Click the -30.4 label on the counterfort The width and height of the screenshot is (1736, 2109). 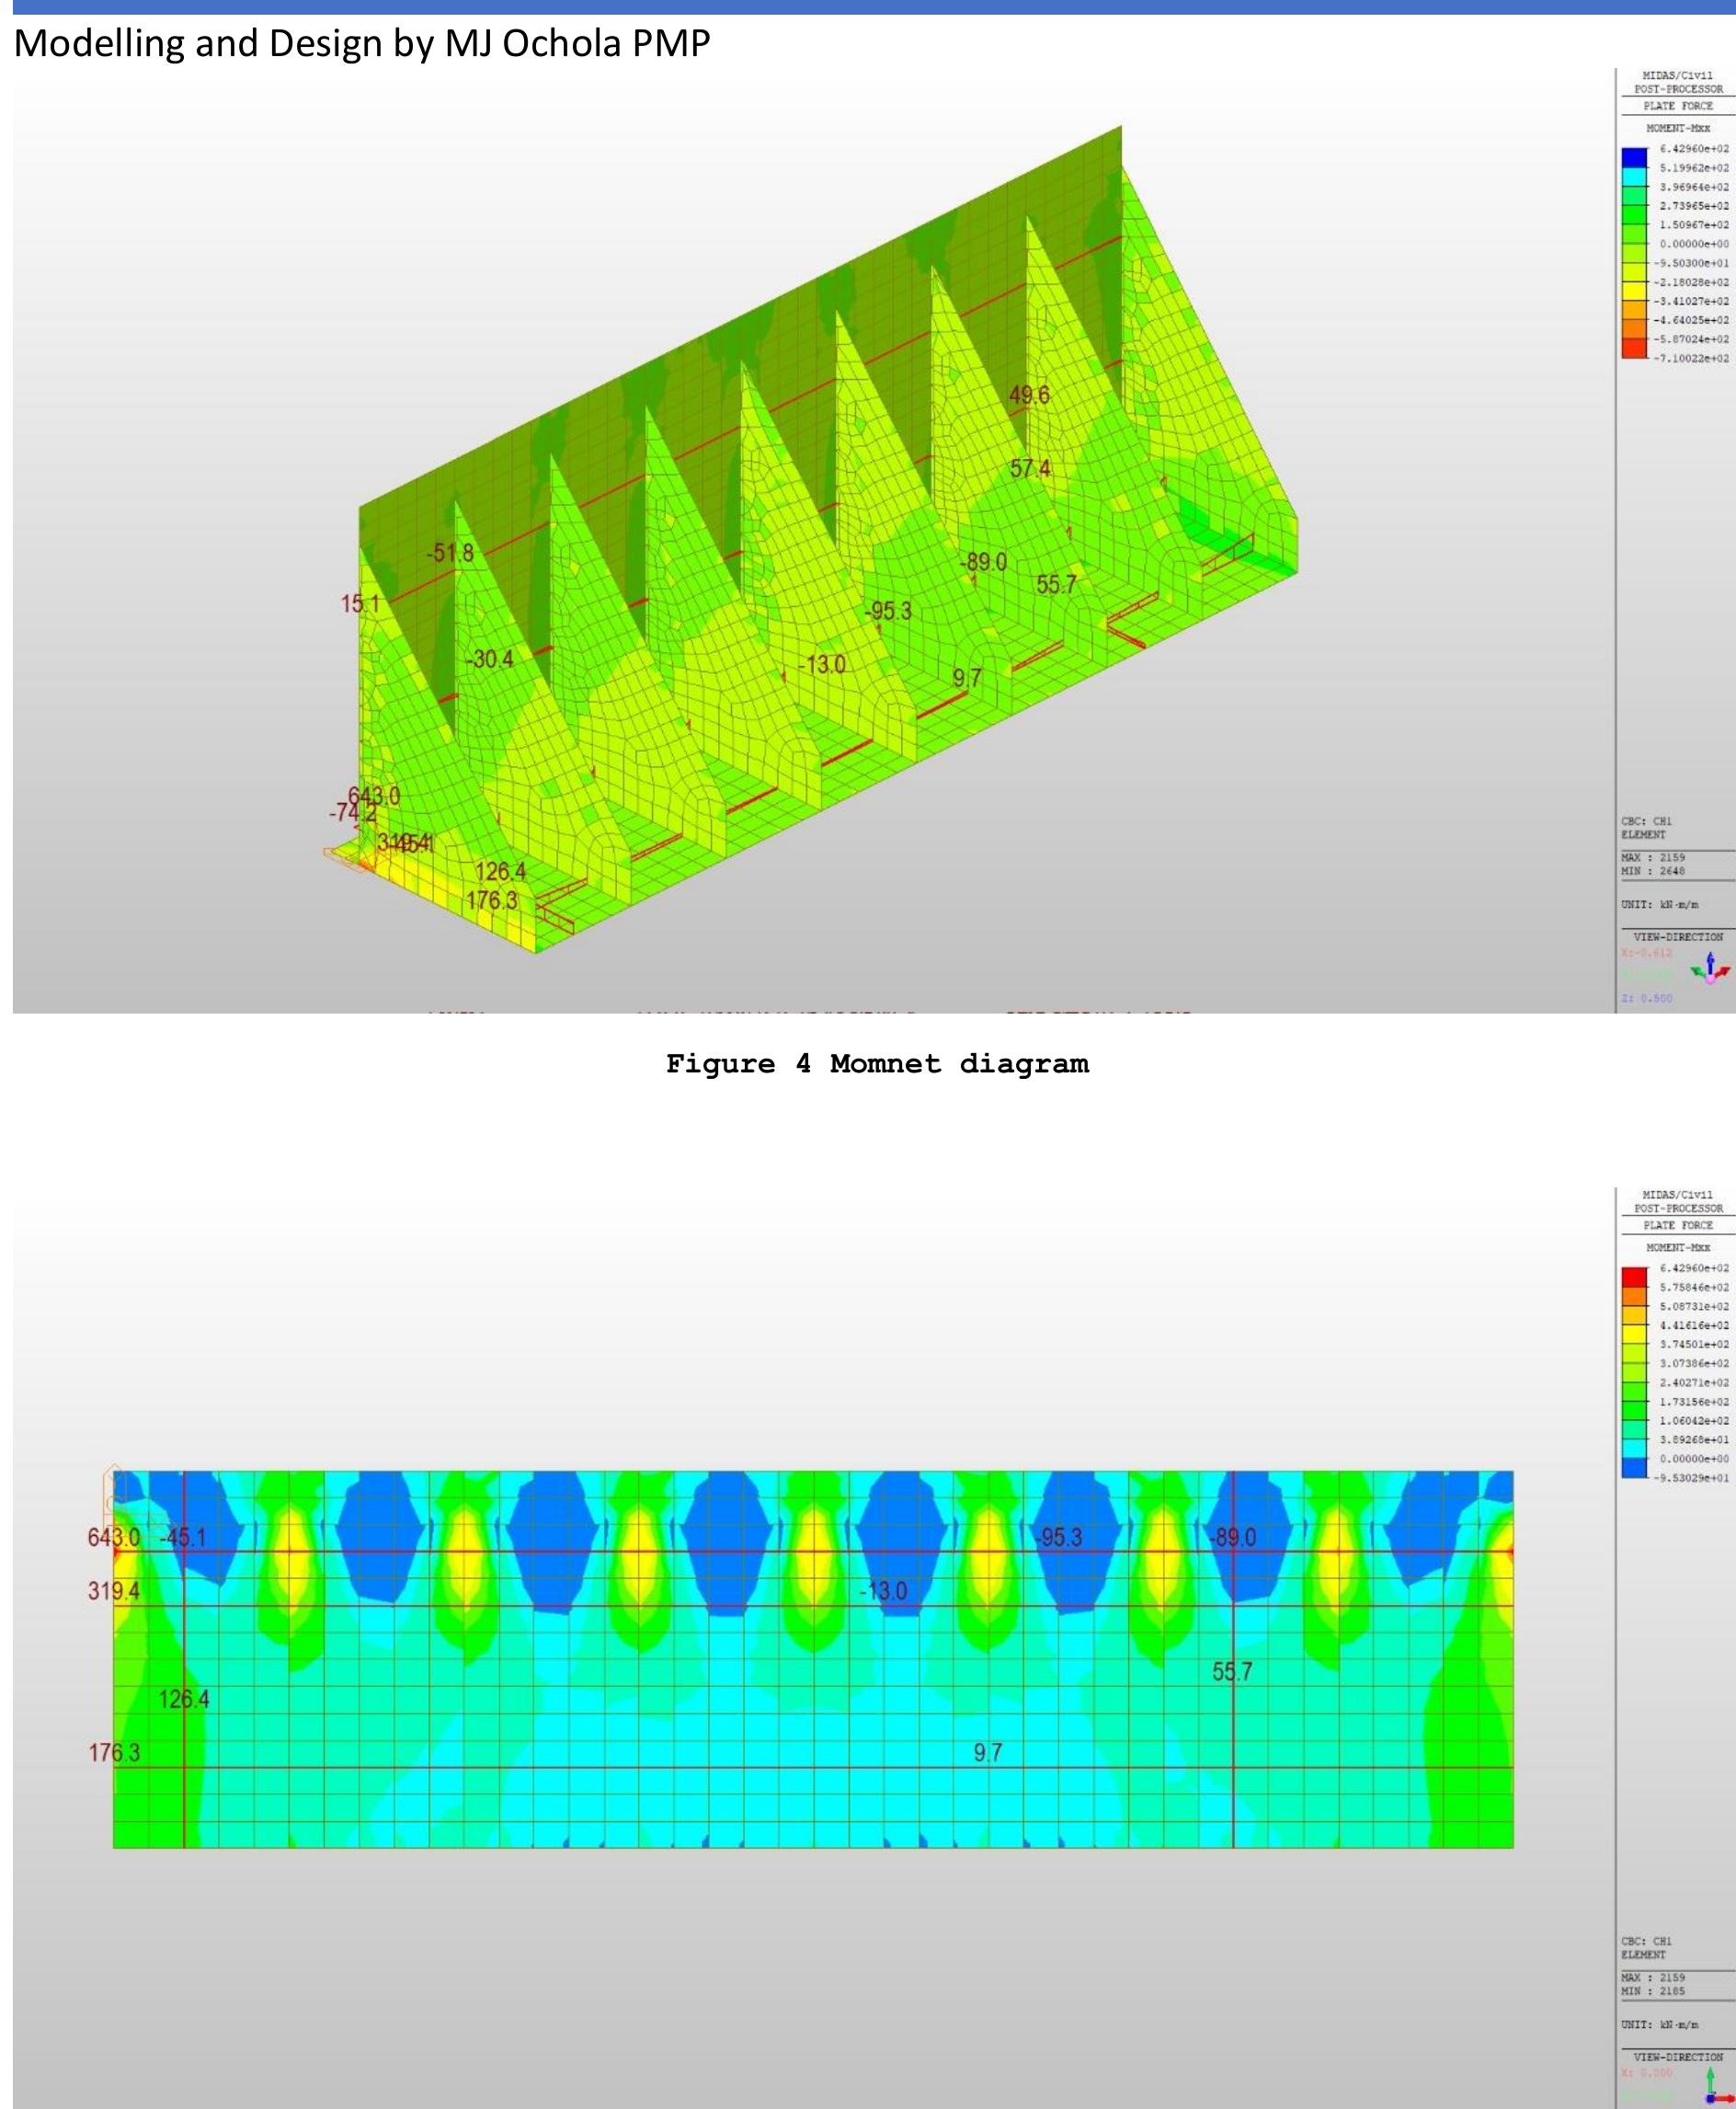[x=489, y=659]
